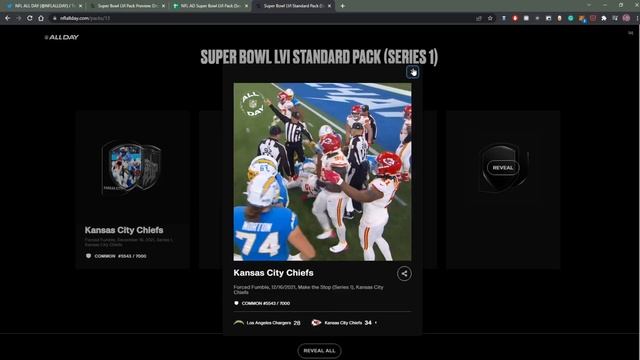Click the Los Angeles Chargers 28 score
Viewport: 640px width, 360px height.
click(273, 323)
